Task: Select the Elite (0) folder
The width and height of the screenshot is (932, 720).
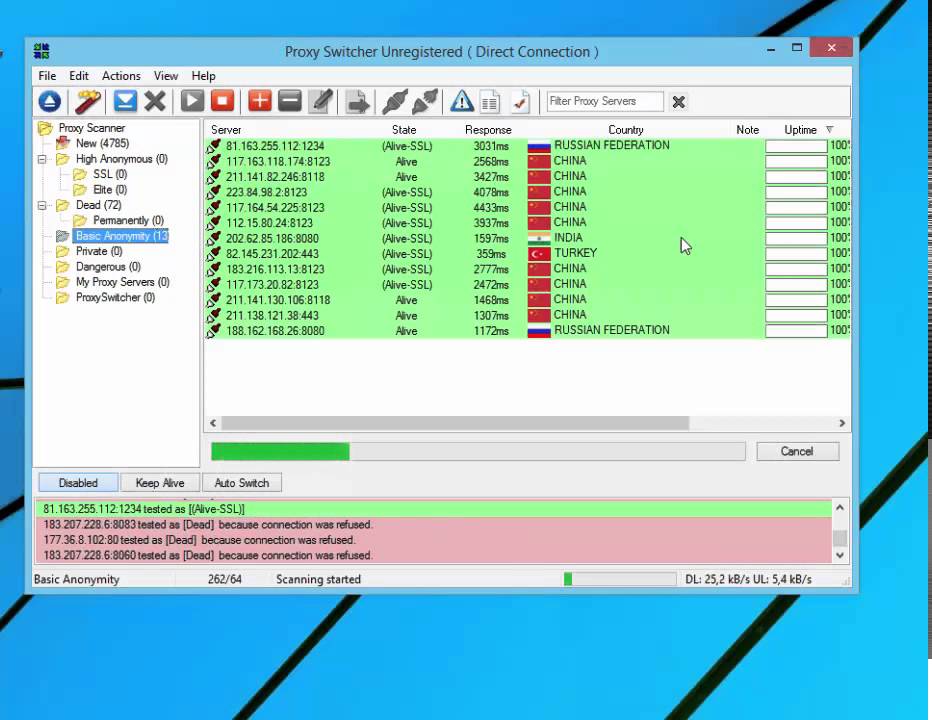Action: 110,190
